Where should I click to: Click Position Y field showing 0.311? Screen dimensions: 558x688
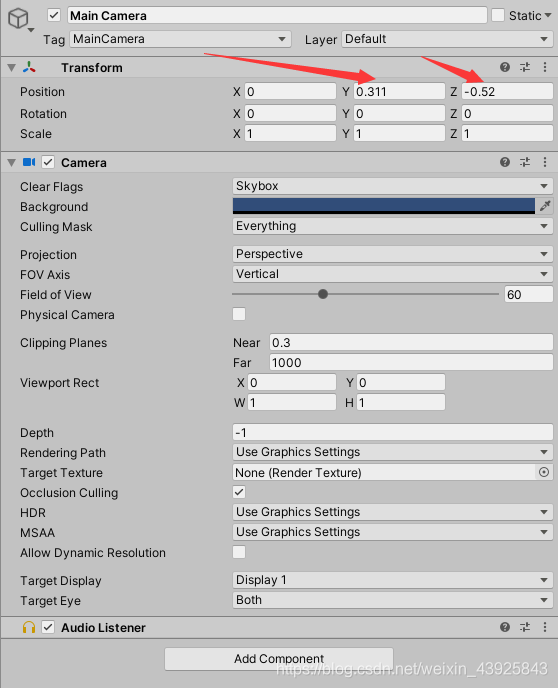point(399,91)
